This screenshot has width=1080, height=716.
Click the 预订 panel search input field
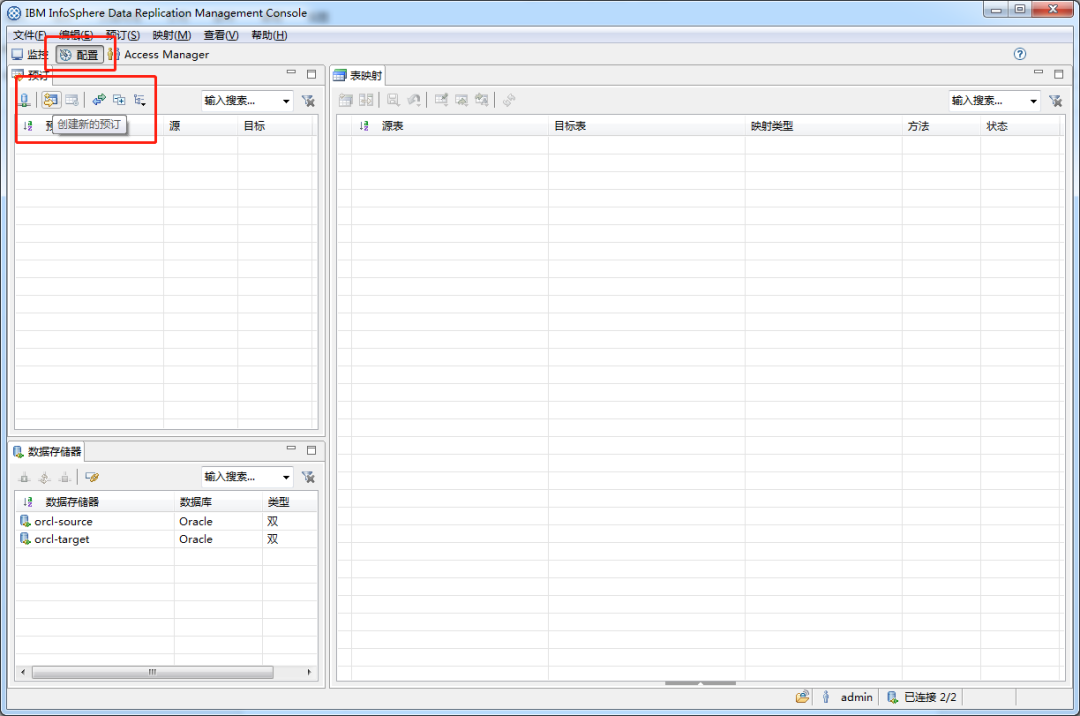(x=241, y=101)
